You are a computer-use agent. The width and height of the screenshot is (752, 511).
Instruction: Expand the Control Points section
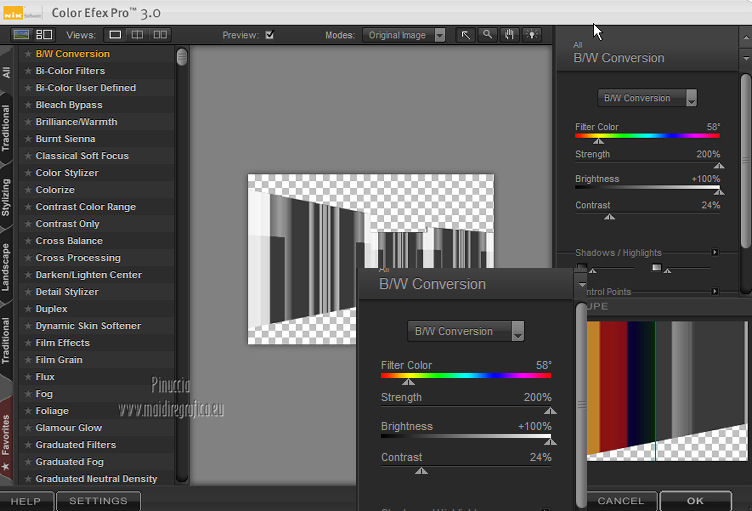click(714, 292)
